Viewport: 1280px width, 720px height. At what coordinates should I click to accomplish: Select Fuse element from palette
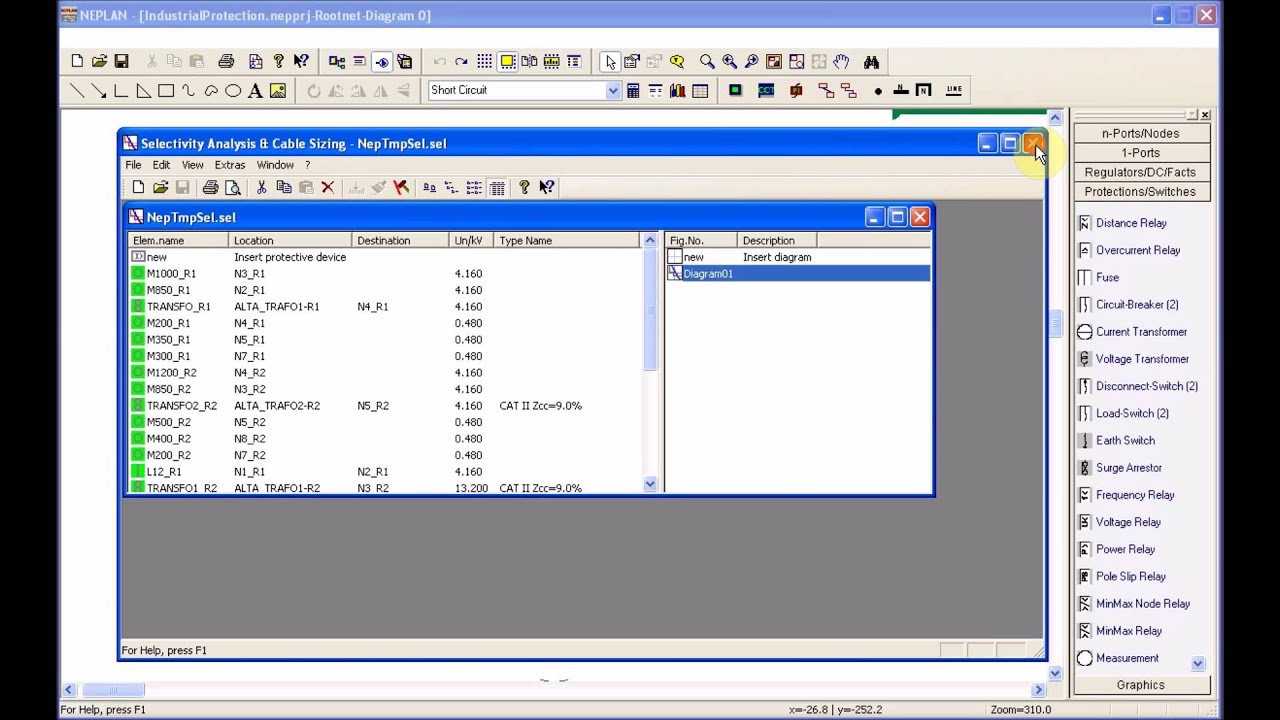[1098, 277]
